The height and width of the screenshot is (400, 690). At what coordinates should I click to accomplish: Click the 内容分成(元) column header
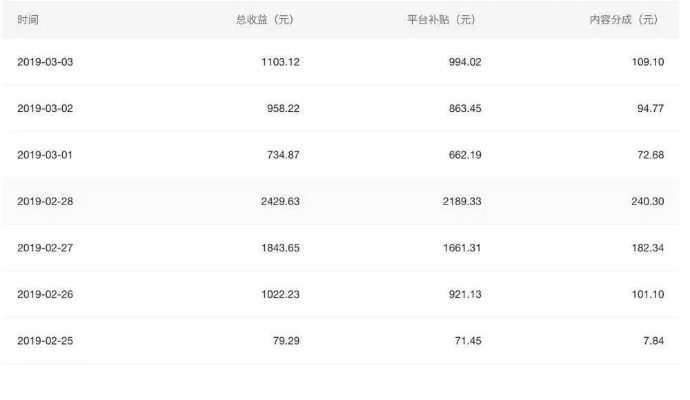[624, 20]
